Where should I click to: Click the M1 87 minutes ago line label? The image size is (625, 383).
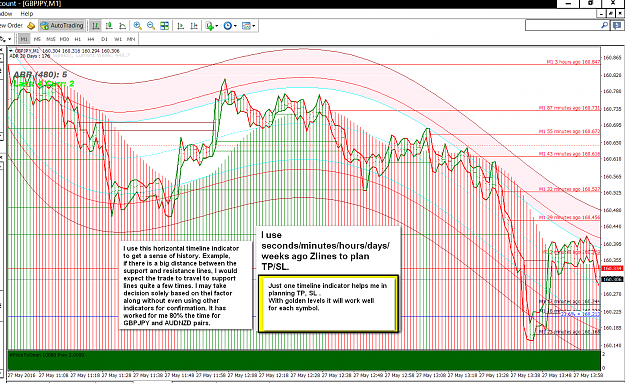tap(569, 108)
